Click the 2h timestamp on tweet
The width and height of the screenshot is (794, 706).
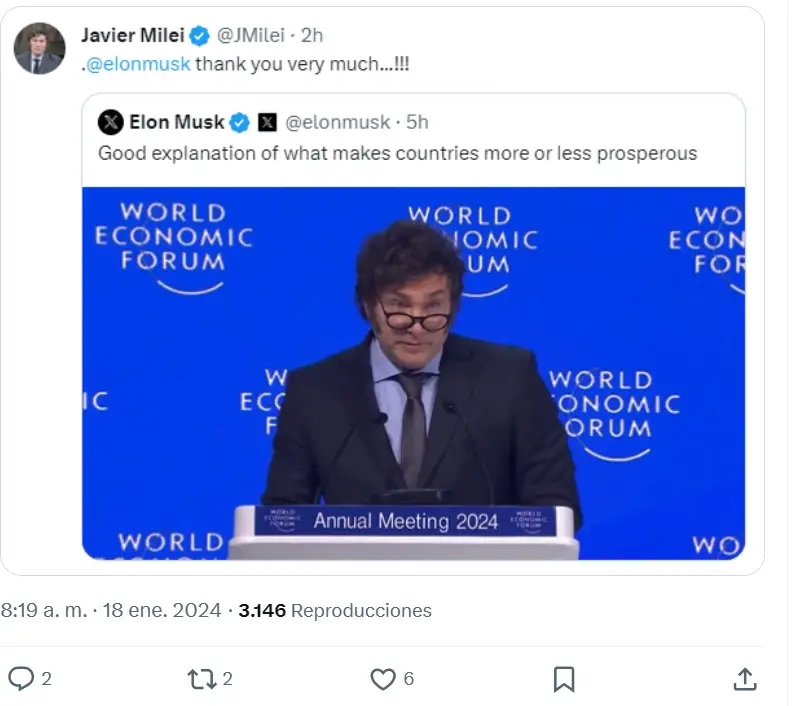pyautogui.click(x=312, y=35)
